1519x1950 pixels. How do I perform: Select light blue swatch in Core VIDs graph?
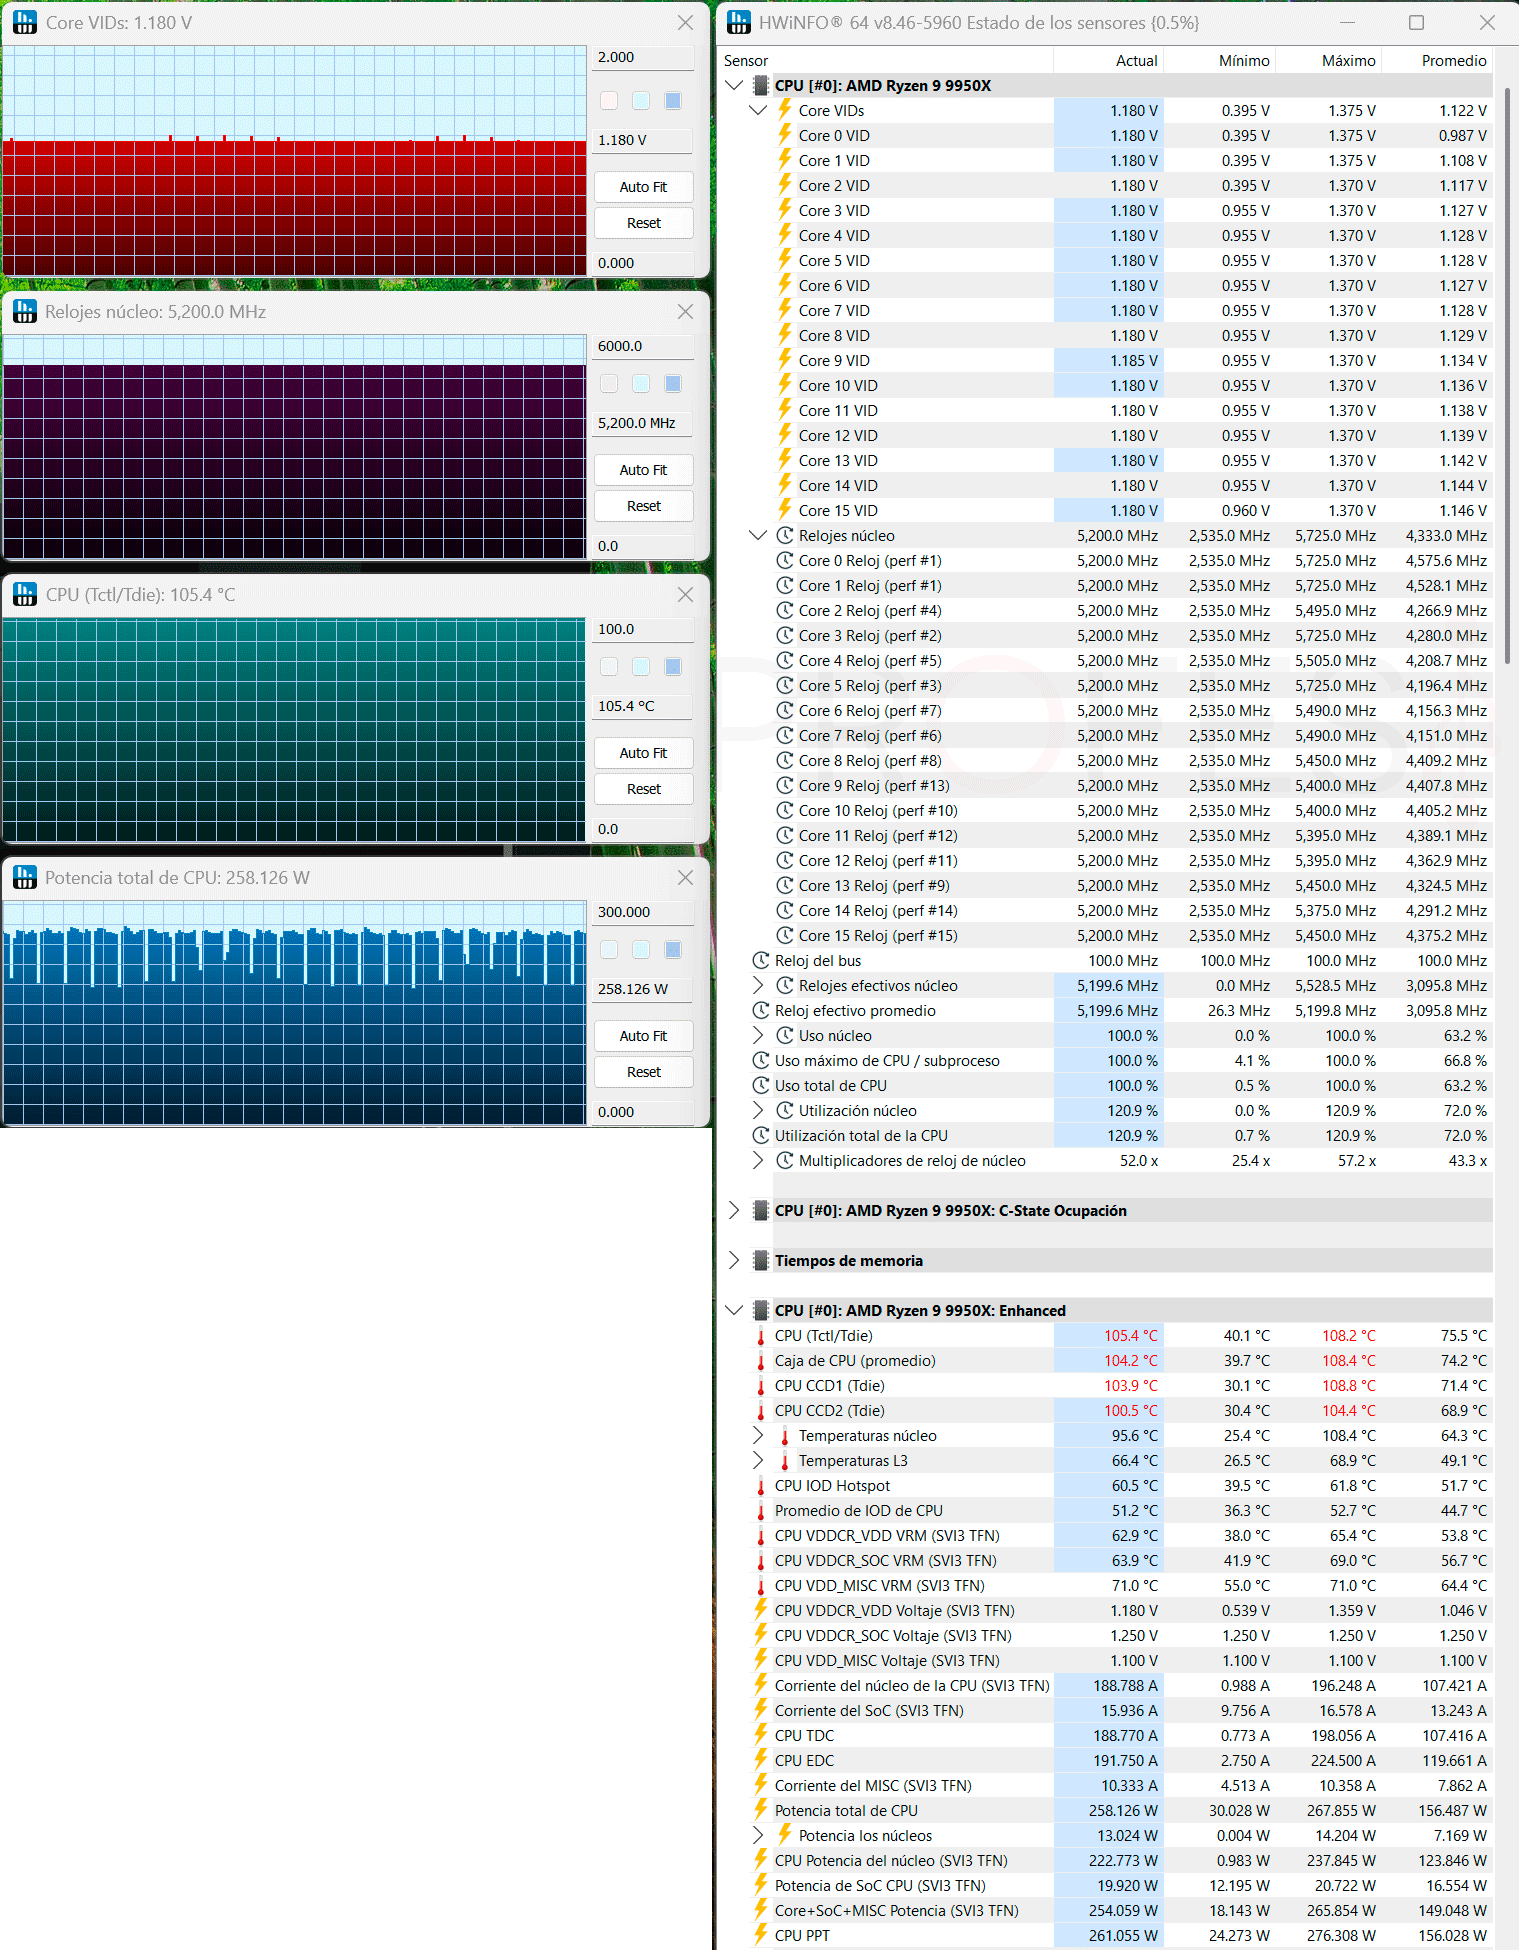(641, 100)
